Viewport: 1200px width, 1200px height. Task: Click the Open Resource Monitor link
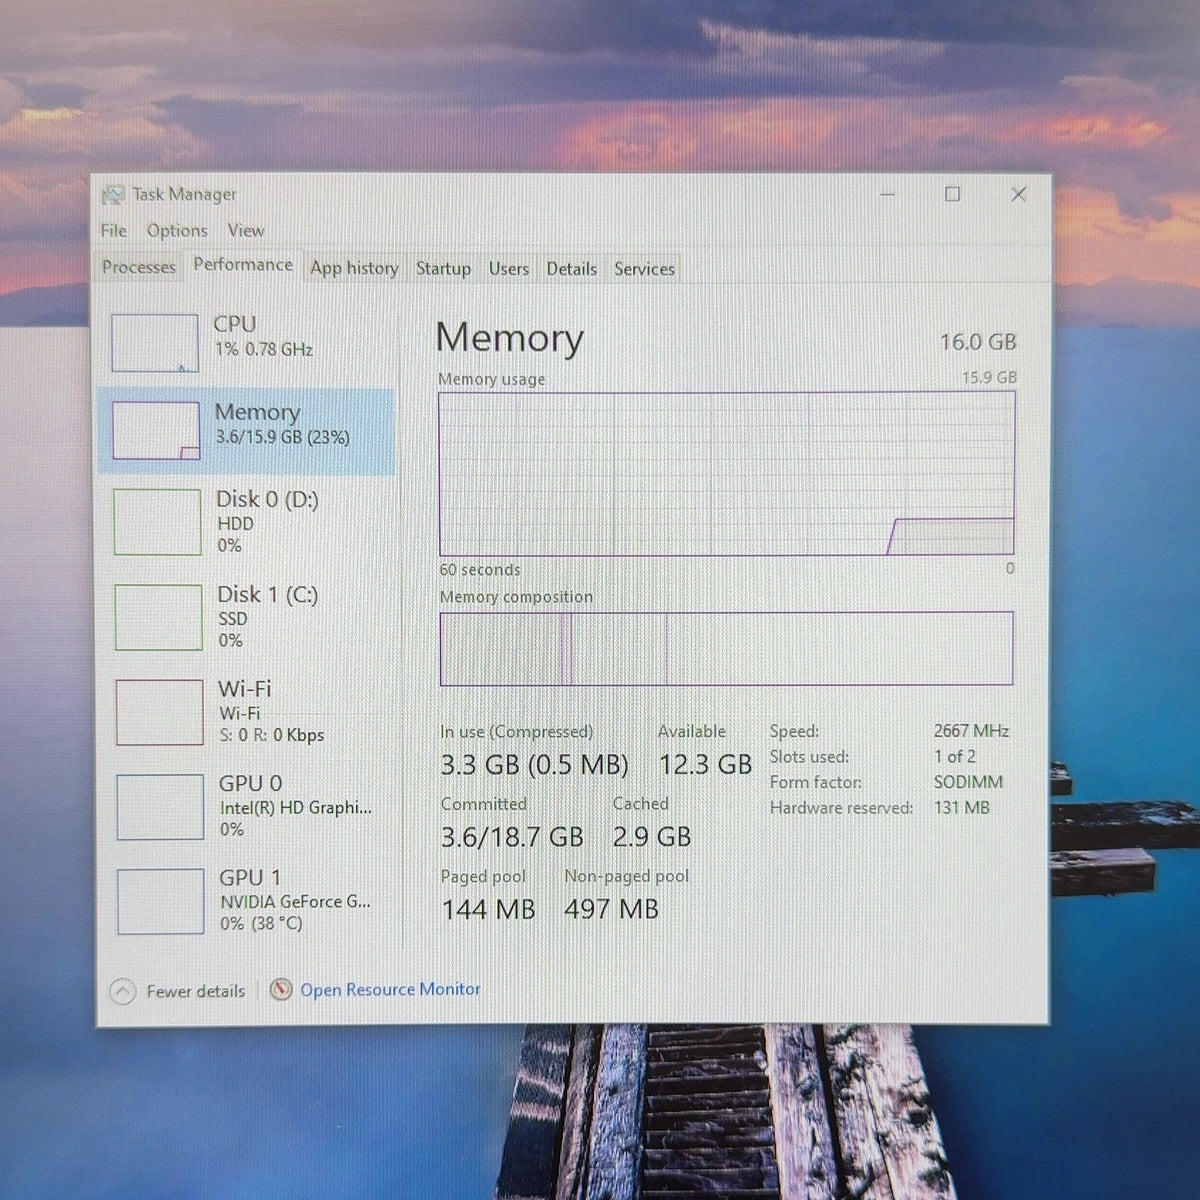point(390,989)
